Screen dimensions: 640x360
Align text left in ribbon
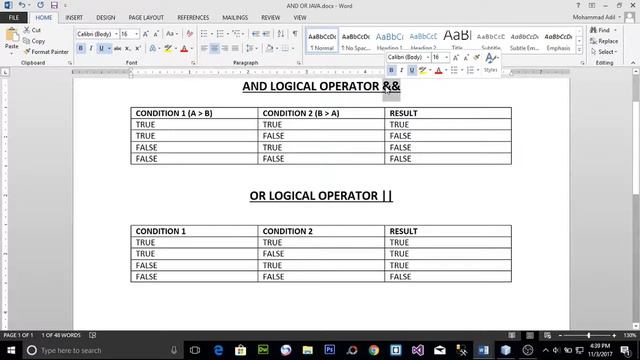(204, 49)
